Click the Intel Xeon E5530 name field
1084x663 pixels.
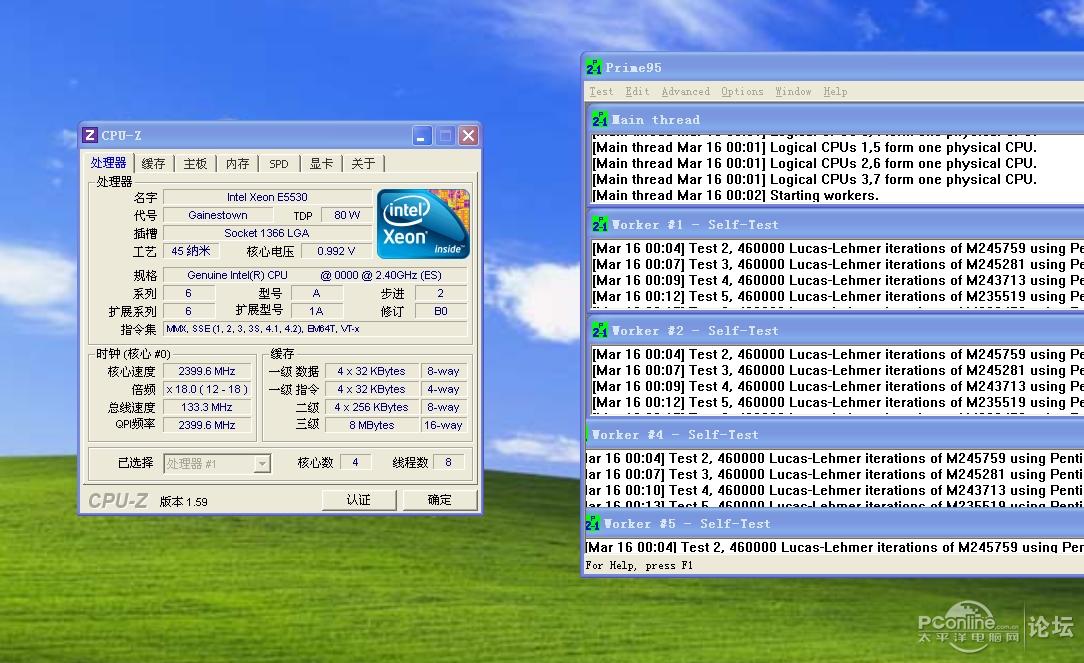point(267,197)
